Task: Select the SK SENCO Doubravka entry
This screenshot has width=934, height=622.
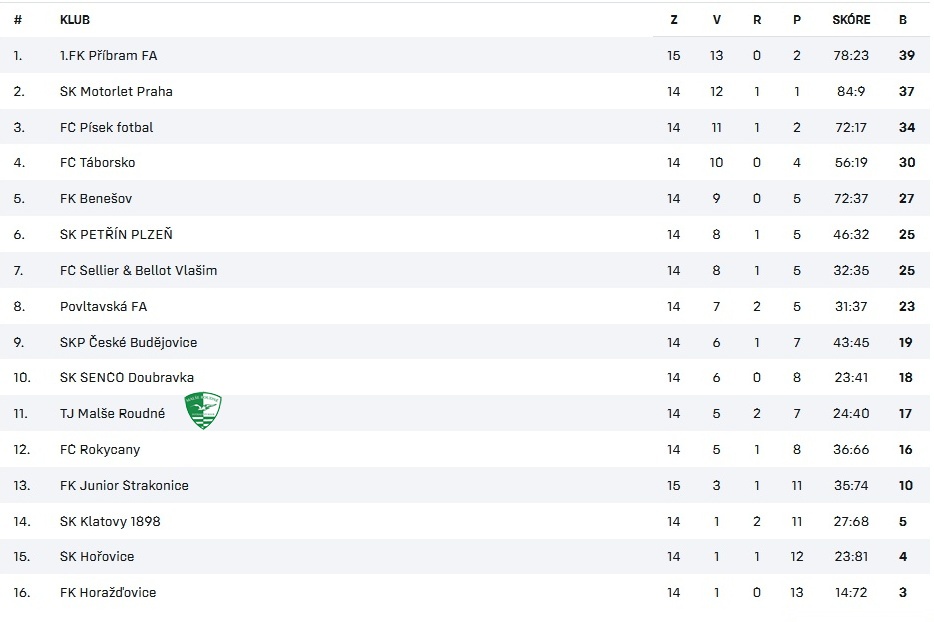Action: coord(127,377)
